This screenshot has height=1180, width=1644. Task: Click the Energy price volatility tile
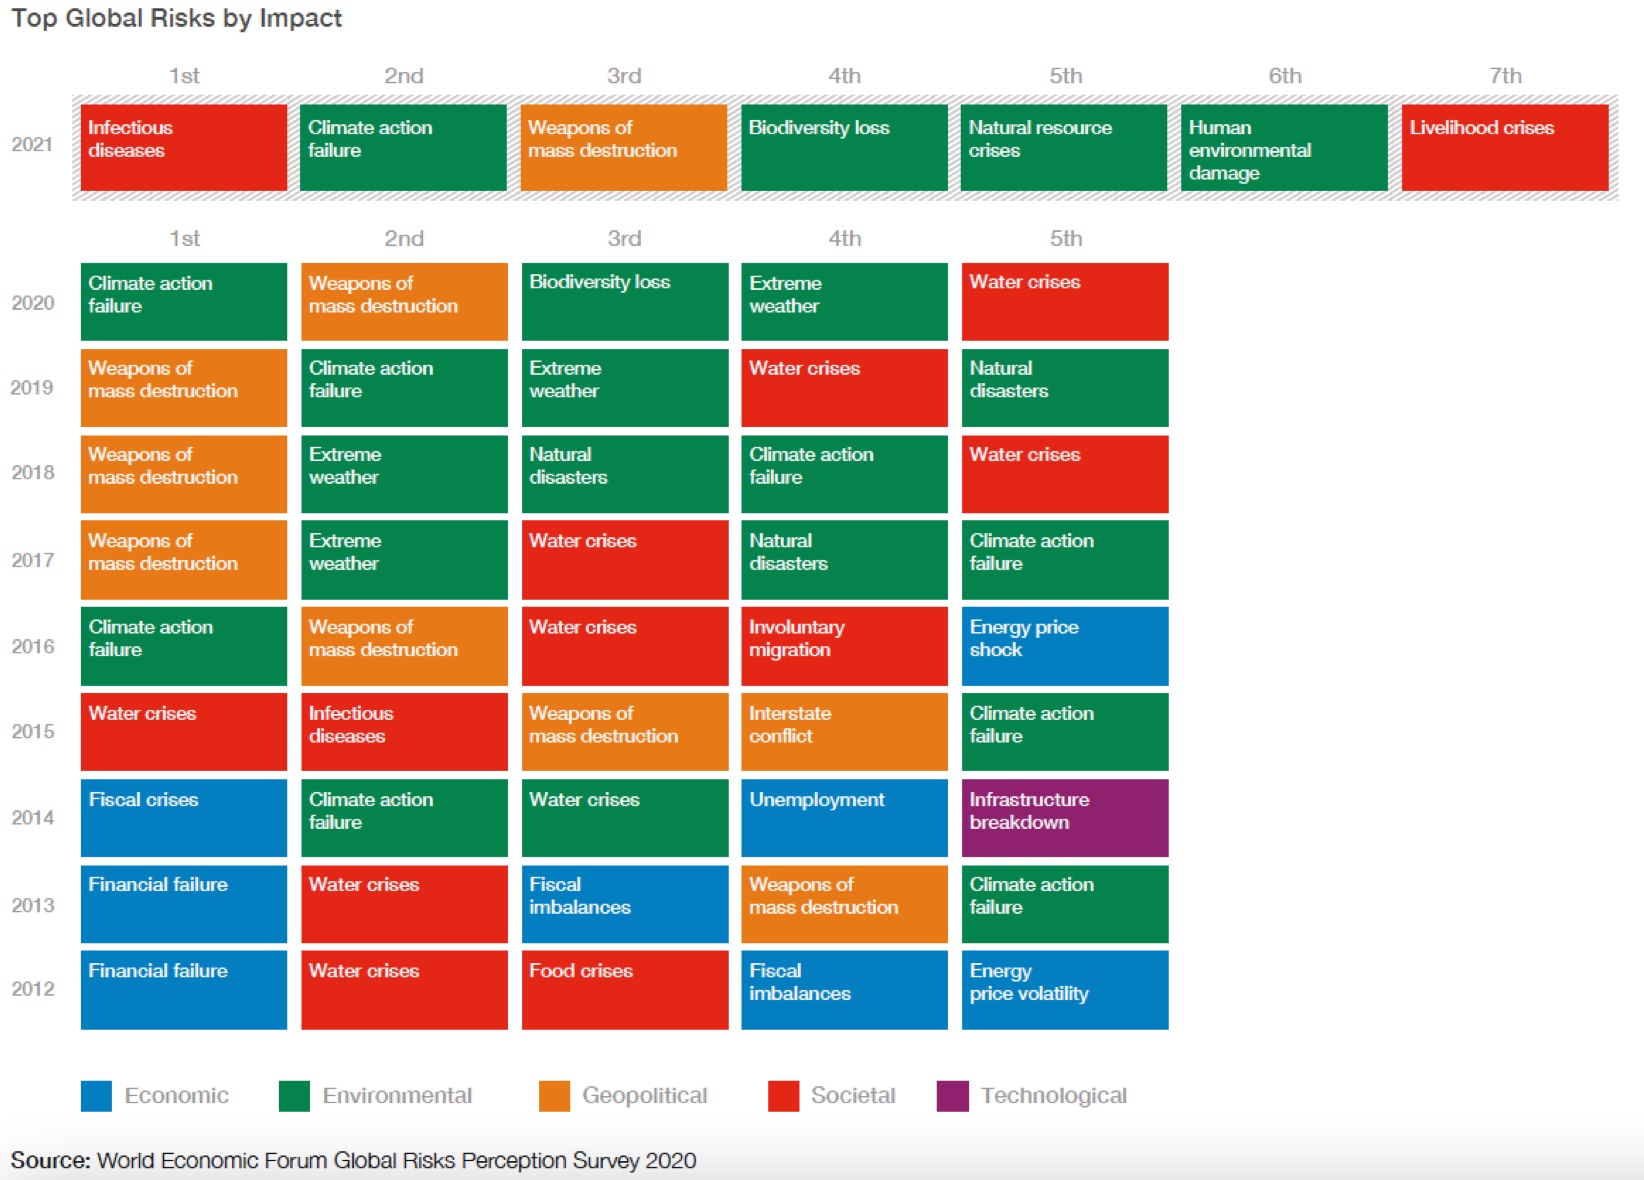(x=1064, y=989)
